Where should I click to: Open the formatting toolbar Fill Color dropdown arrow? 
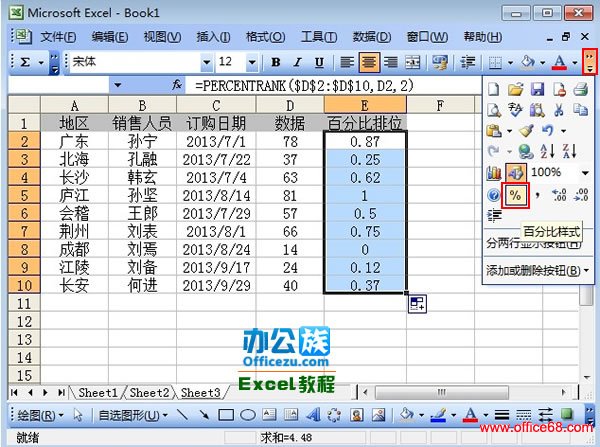[543, 62]
